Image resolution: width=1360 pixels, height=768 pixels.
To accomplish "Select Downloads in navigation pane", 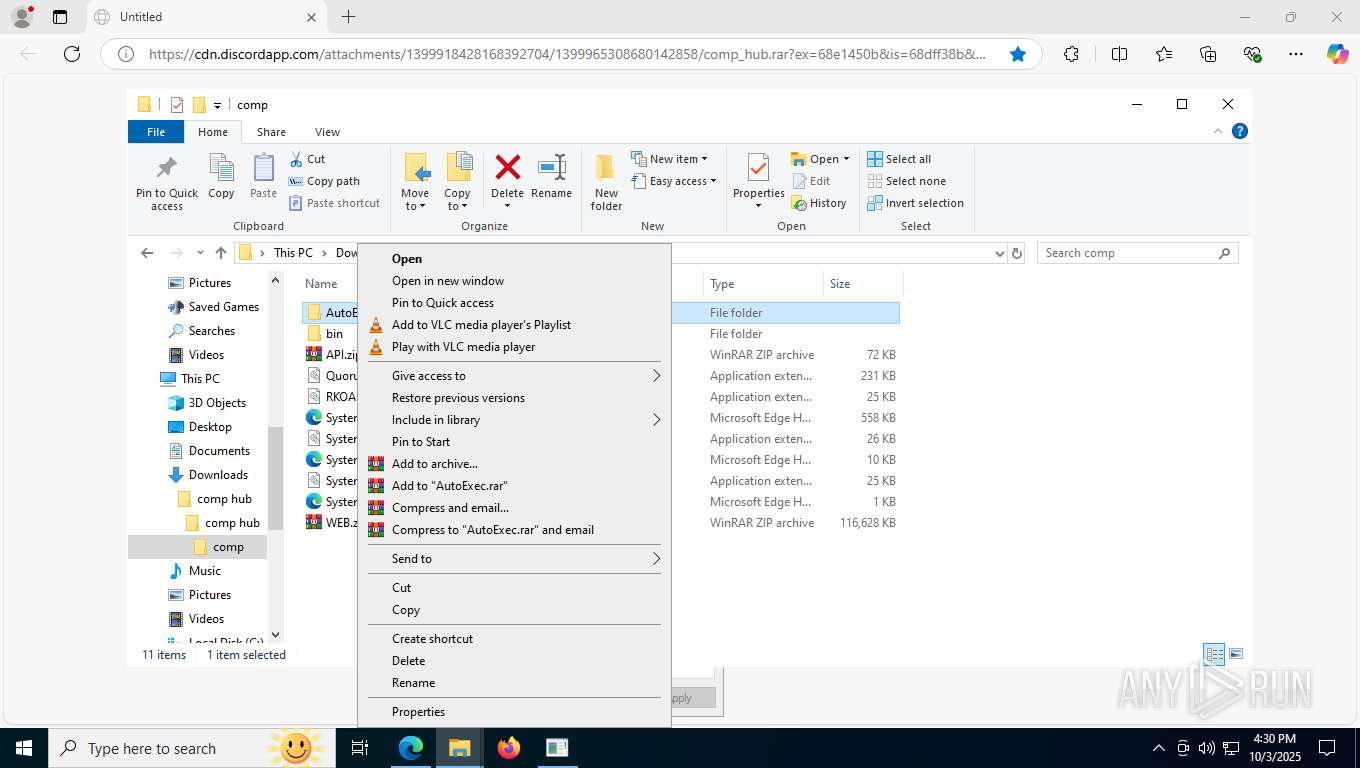I will (207, 475).
